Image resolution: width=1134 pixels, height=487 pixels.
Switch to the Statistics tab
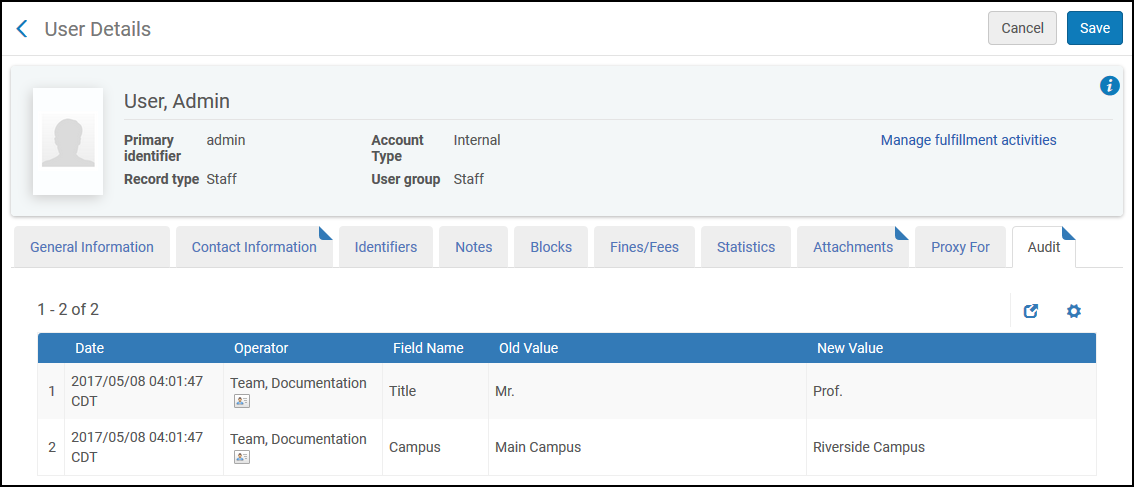pos(746,247)
